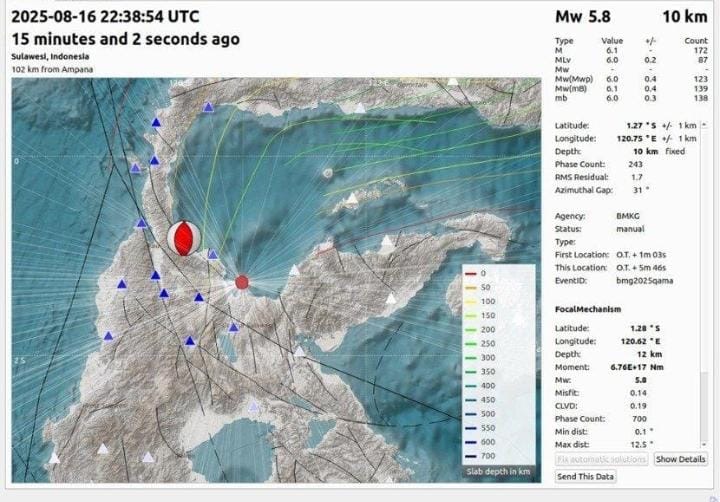Click the orange 50 km legend swatch
720x502 pixels.
click(470, 287)
